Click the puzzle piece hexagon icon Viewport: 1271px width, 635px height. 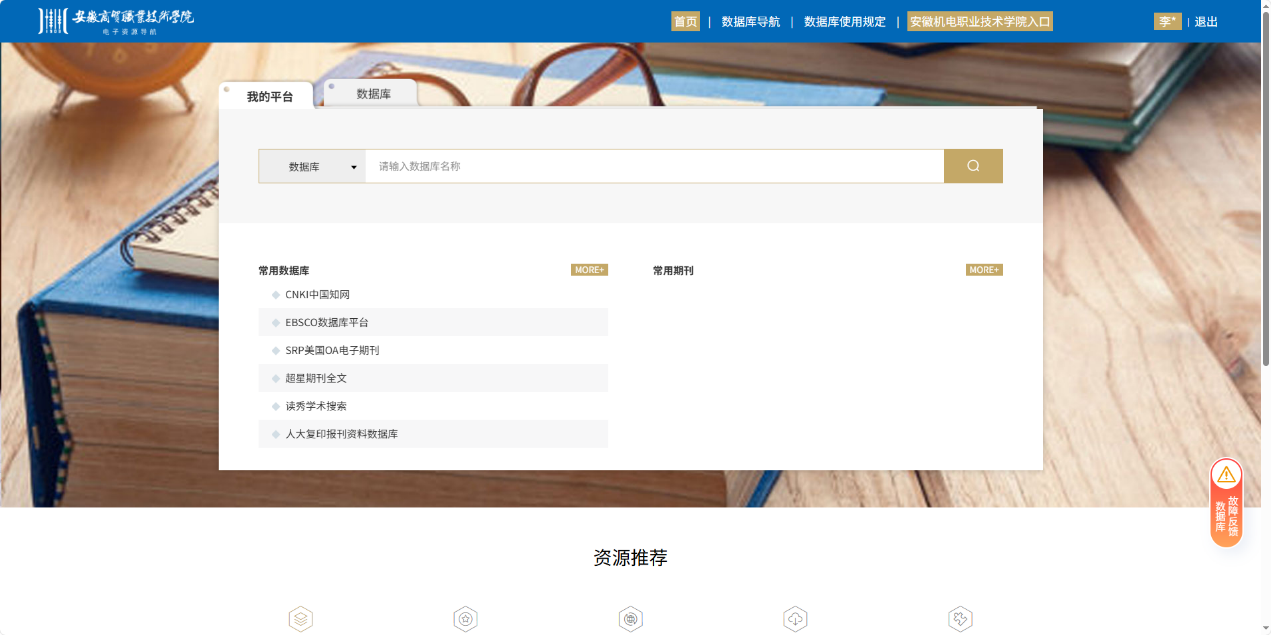coord(960,619)
